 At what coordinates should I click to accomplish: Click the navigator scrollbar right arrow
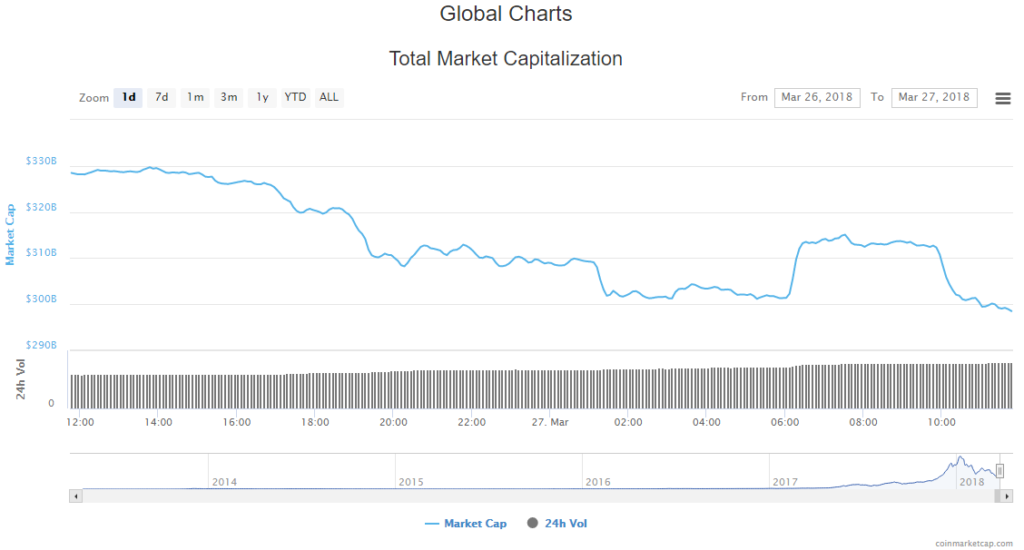tap(1007, 496)
